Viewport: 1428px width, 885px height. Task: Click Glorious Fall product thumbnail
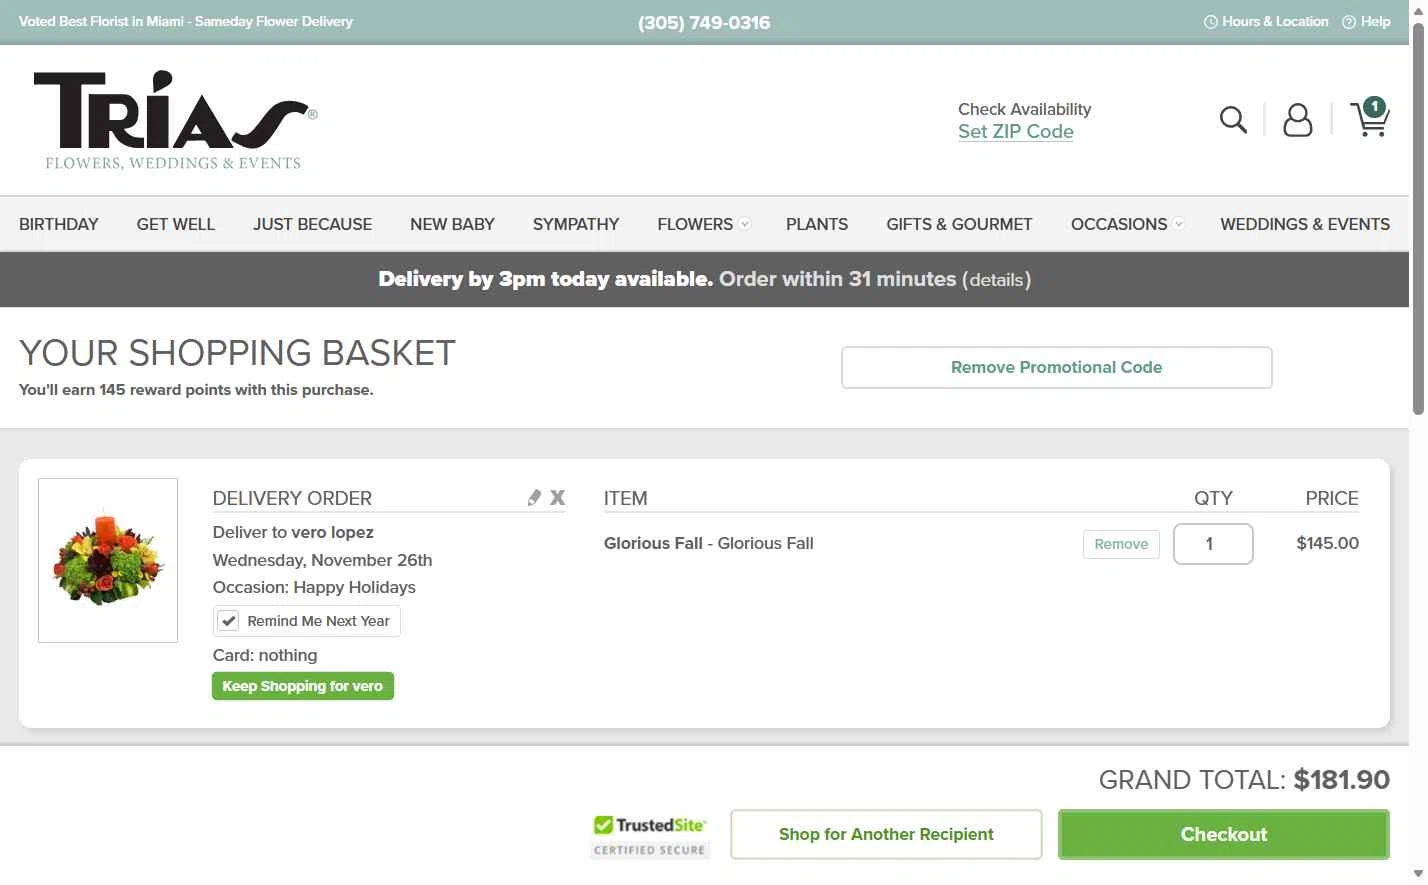point(108,560)
